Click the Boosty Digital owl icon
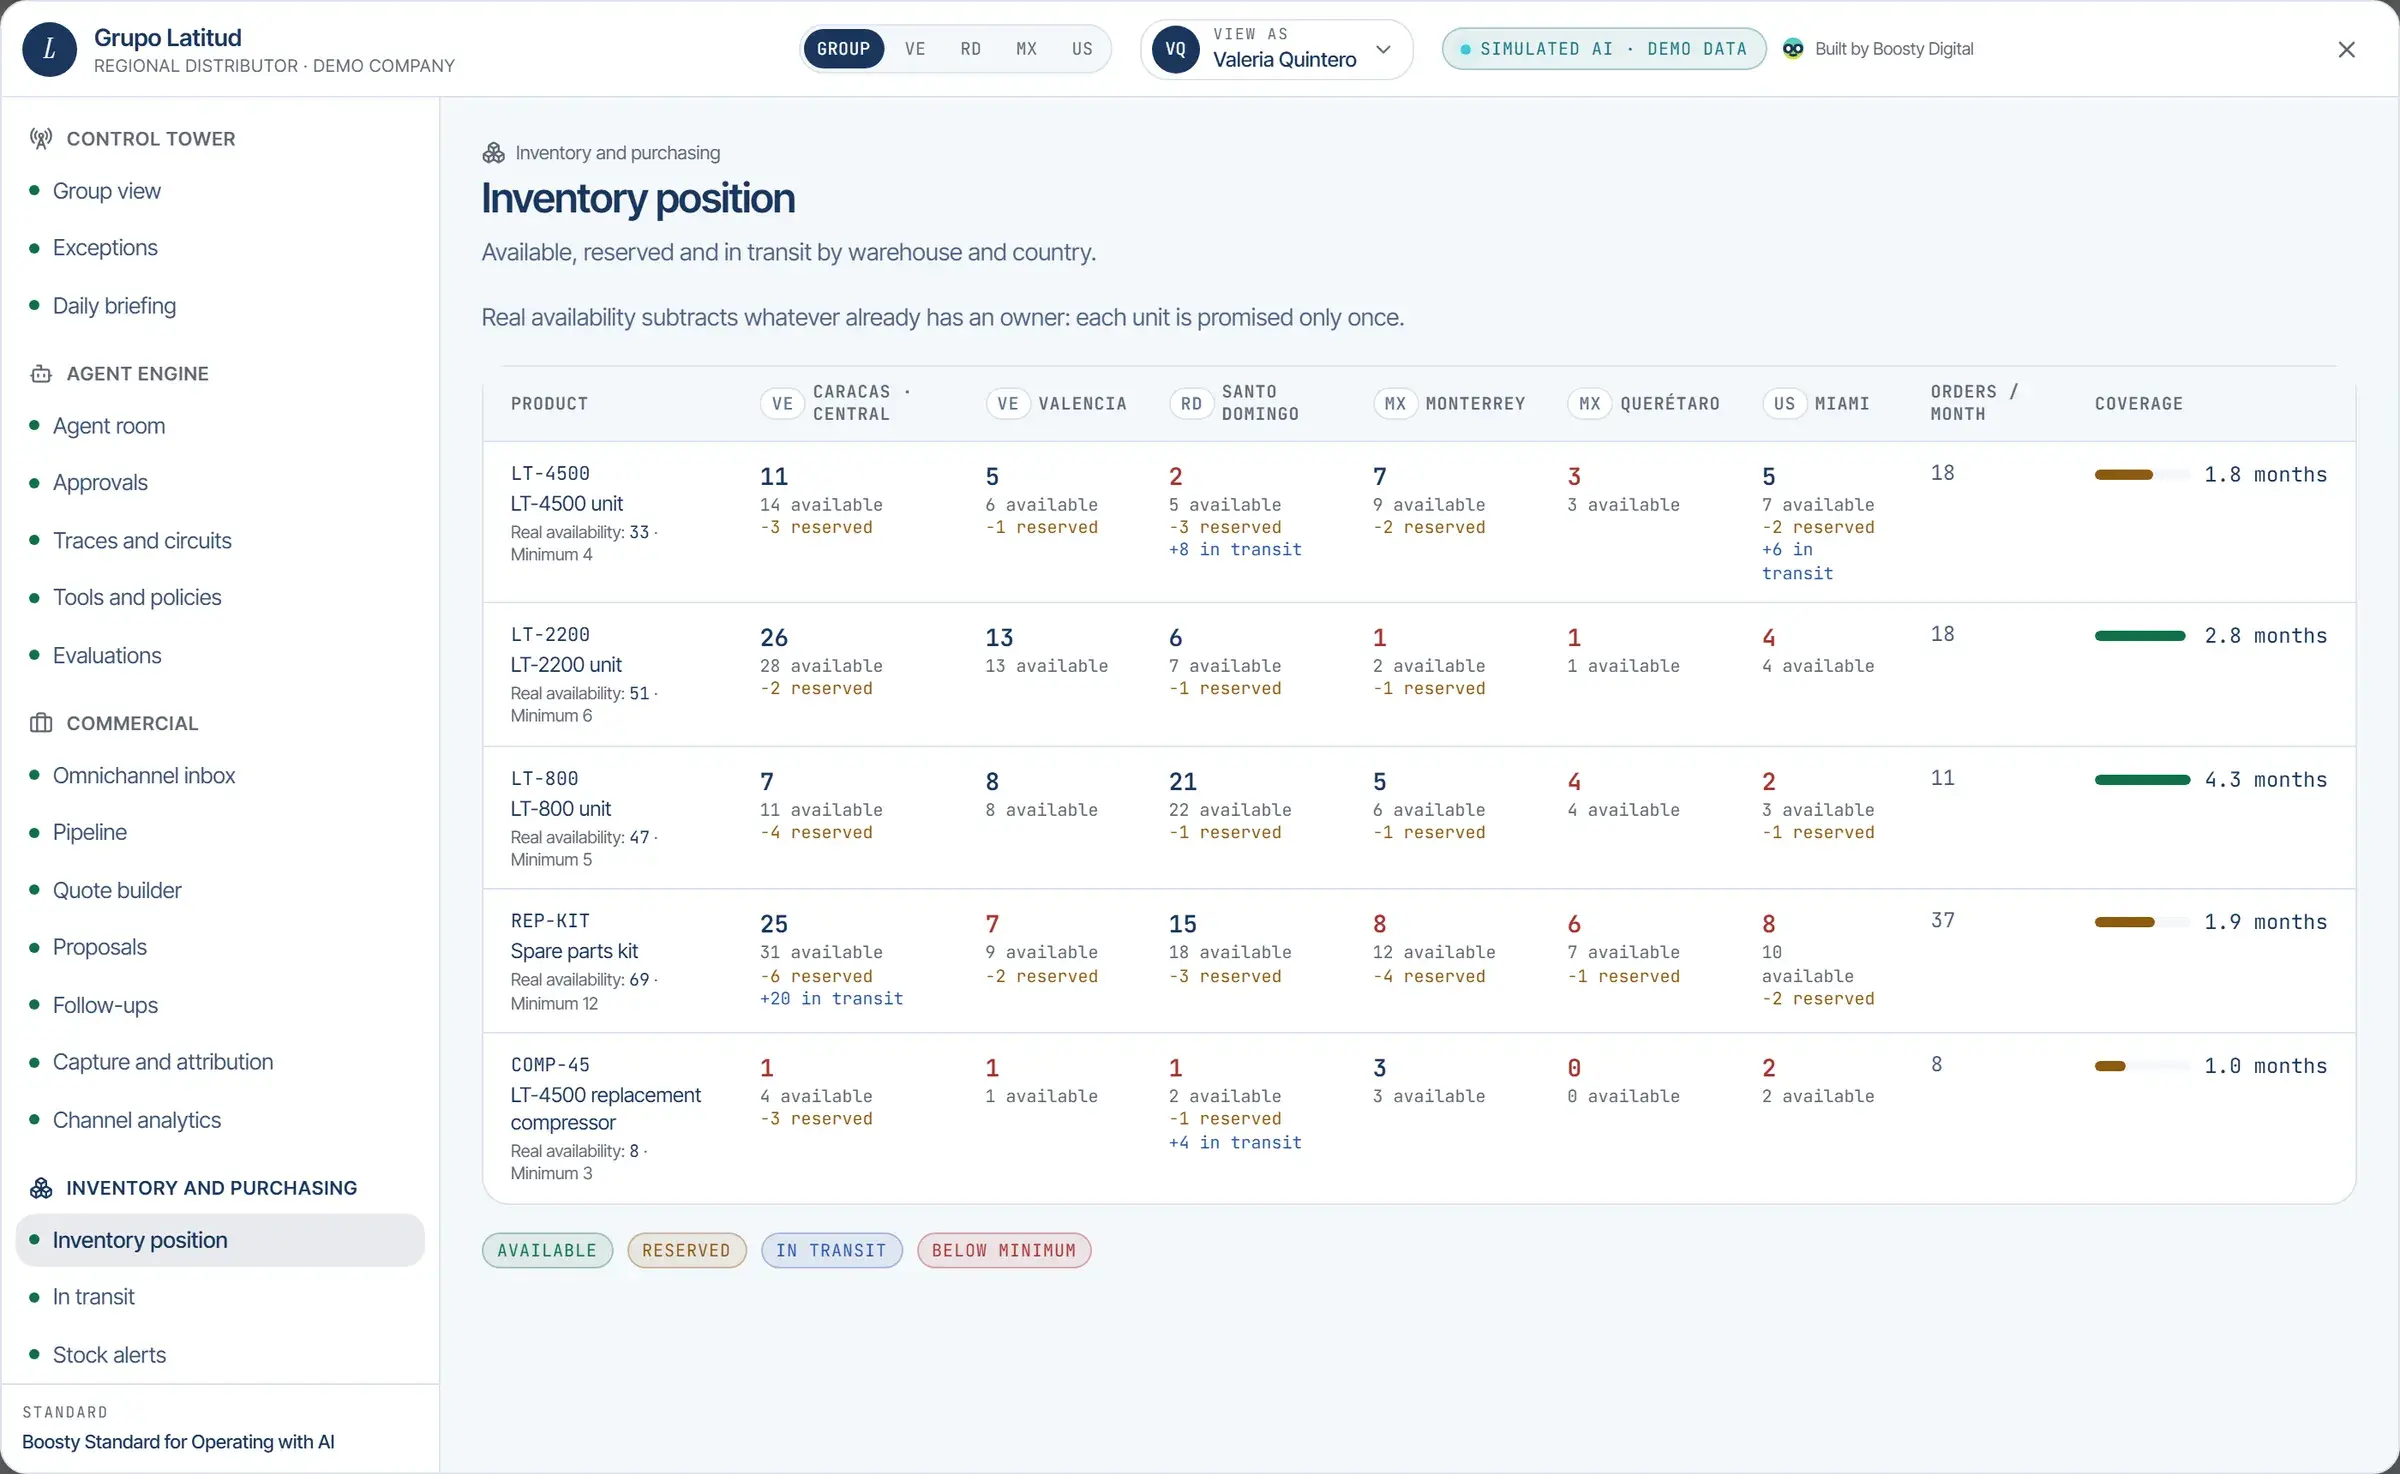The height and width of the screenshot is (1474, 2400). pos(1793,49)
